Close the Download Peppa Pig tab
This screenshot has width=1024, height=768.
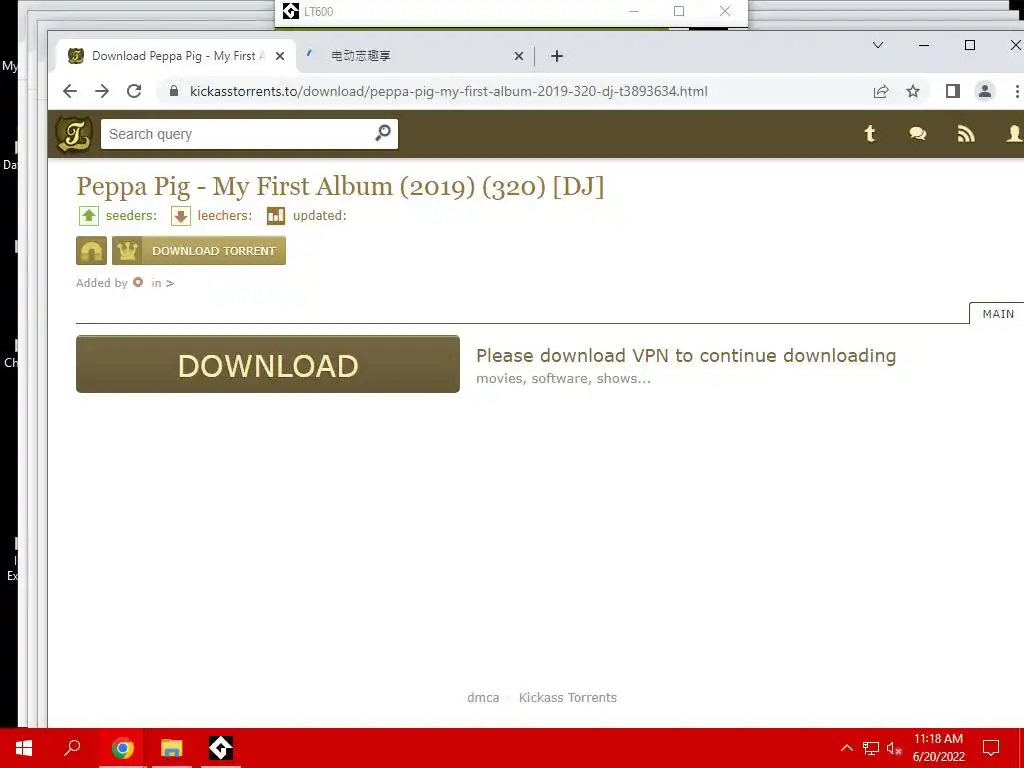(x=280, y=56)
